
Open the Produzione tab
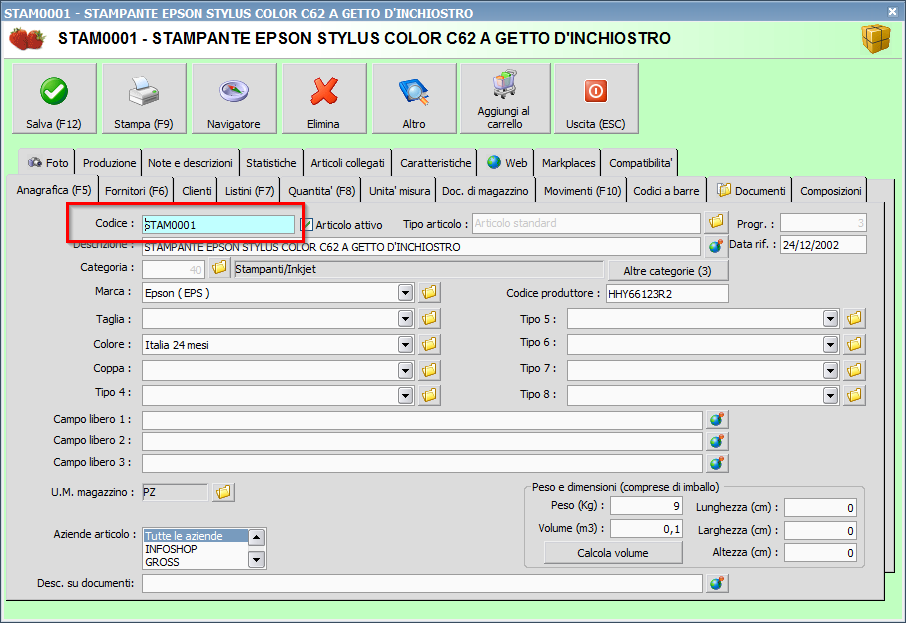(109, 163)
